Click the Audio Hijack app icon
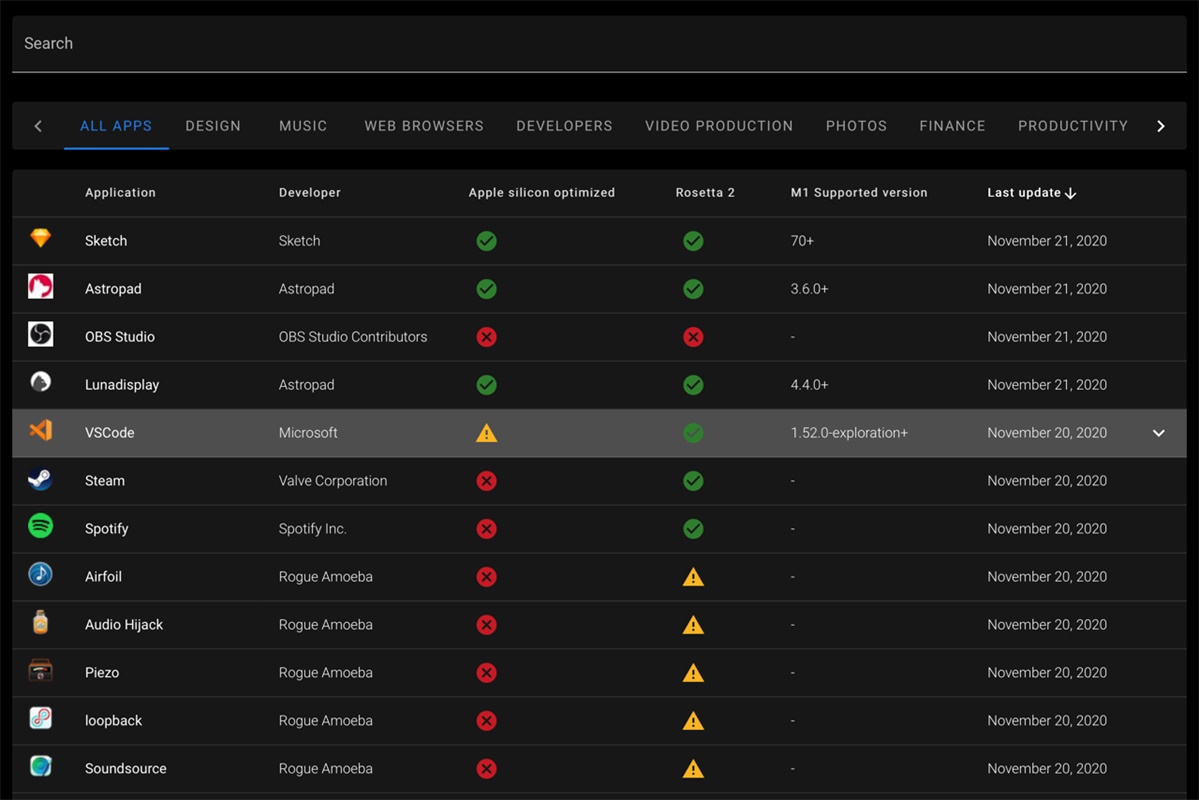This screenshot has height=800, width=1199. click(x=41, y=622)
